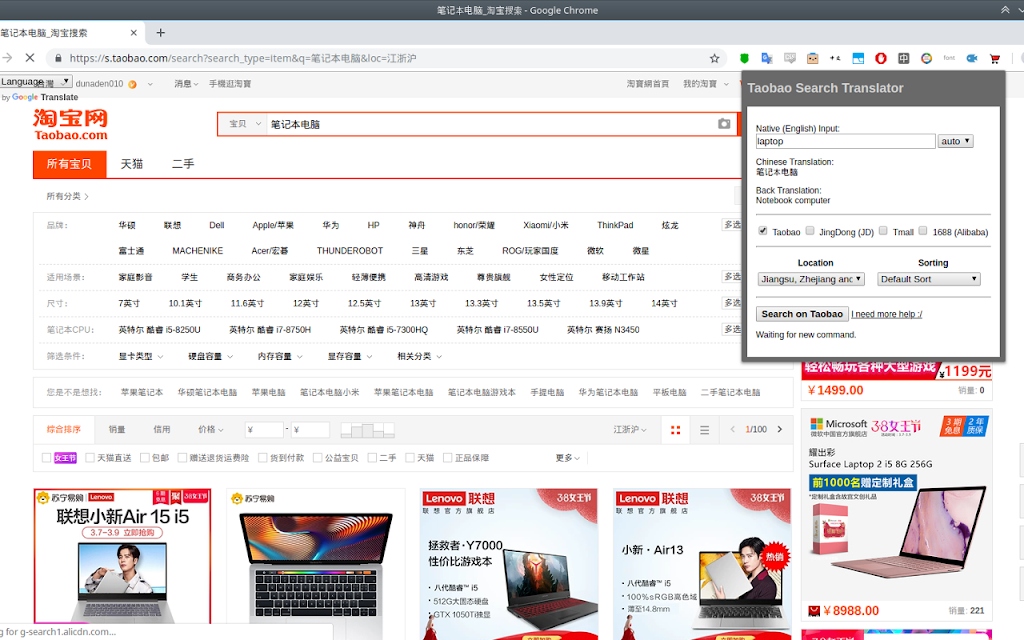Expand the 显卡类型 filter dropdown
Viewport: 1024px width, 640px height.
tap(140, 356)
